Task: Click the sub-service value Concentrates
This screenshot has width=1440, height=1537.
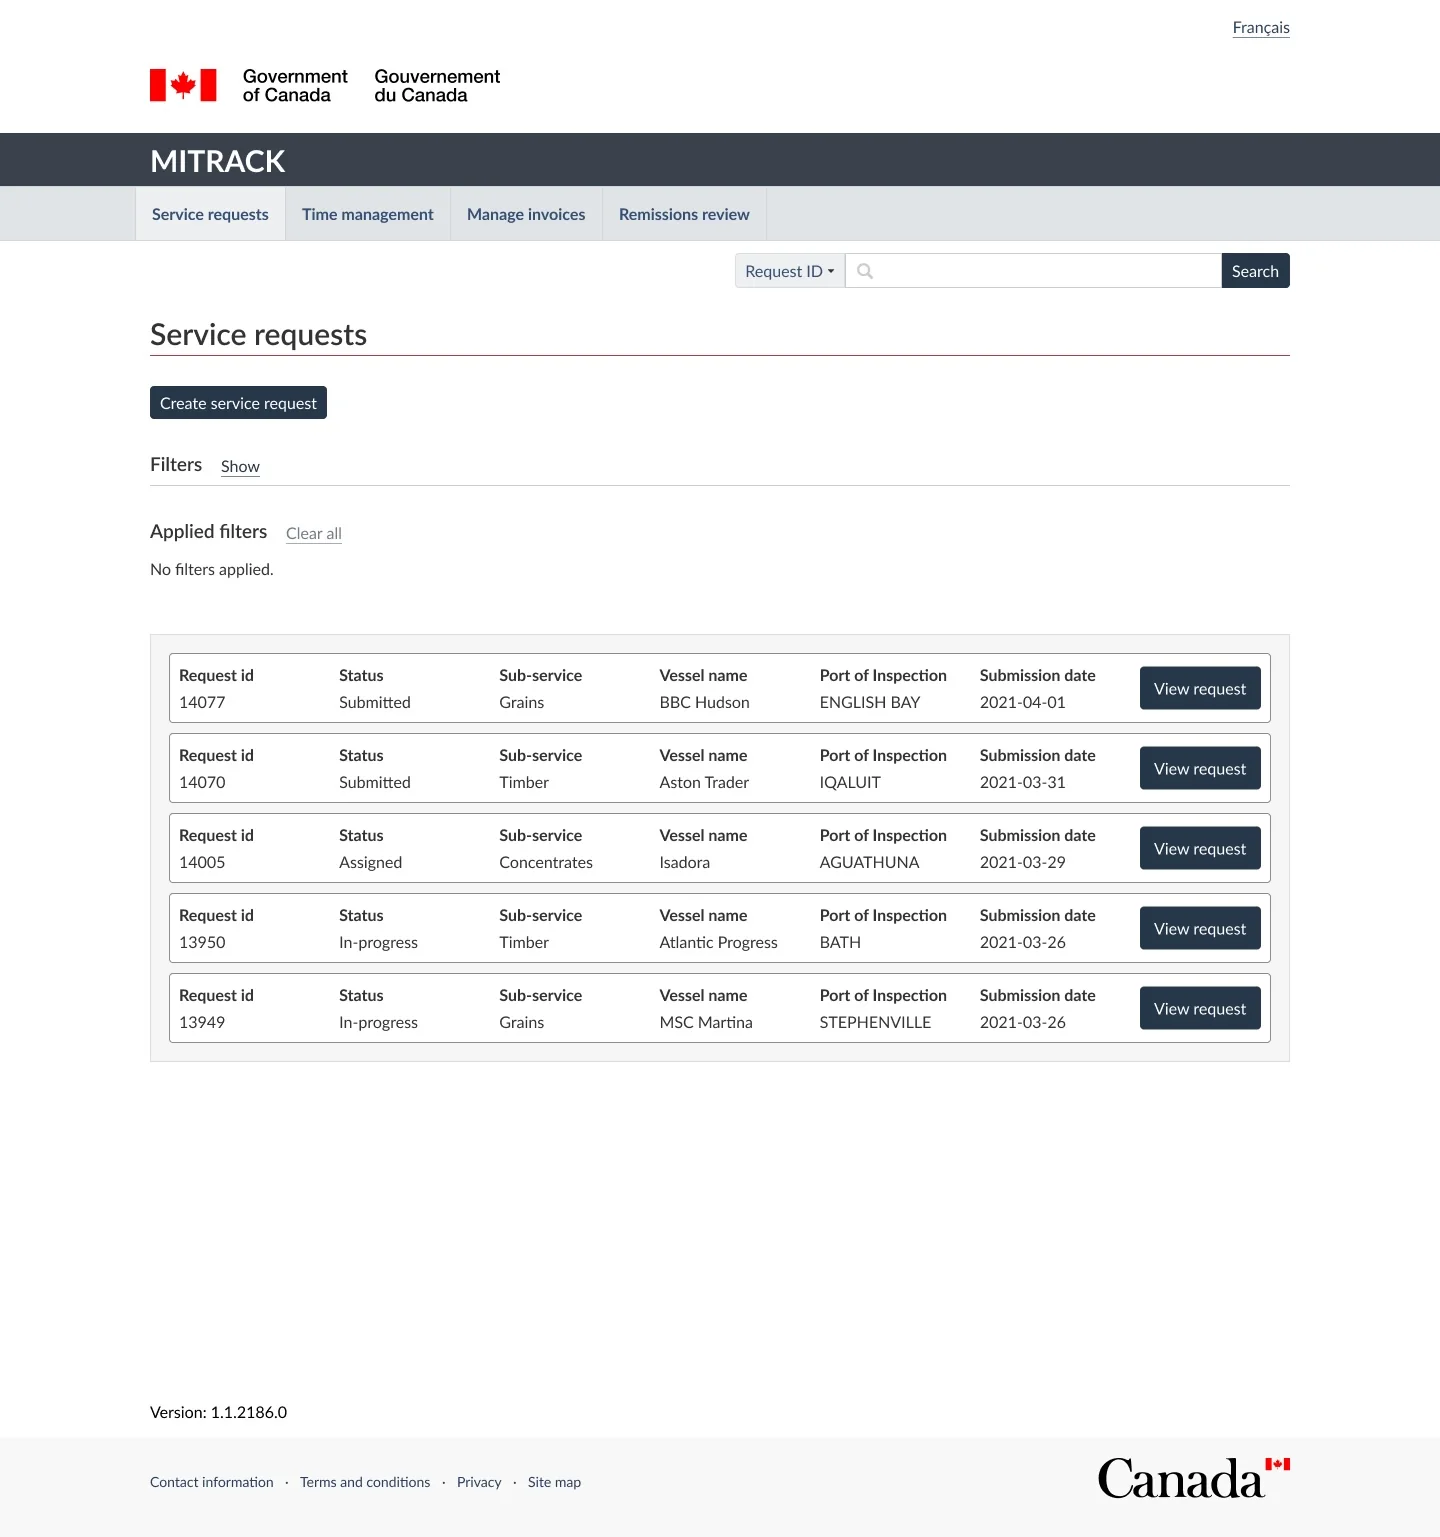Action: click(x=546, y=862)
